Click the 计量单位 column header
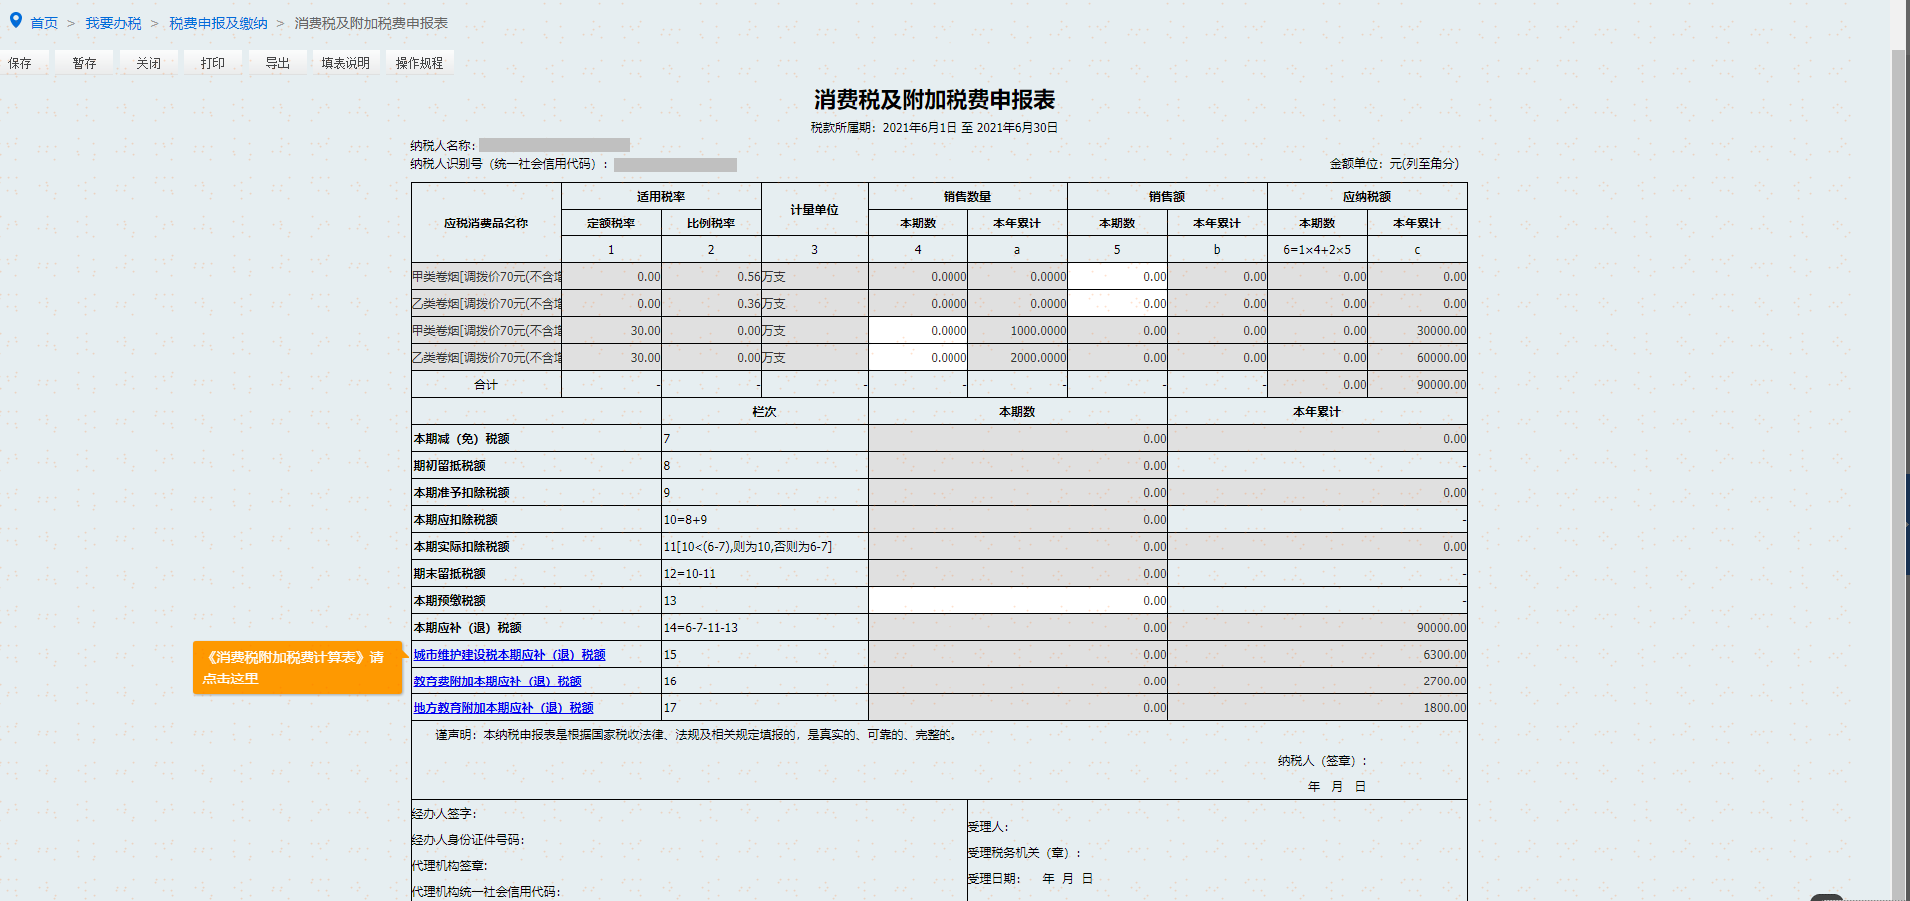This screenshot has width=1910, height=901. pos(815,210)
